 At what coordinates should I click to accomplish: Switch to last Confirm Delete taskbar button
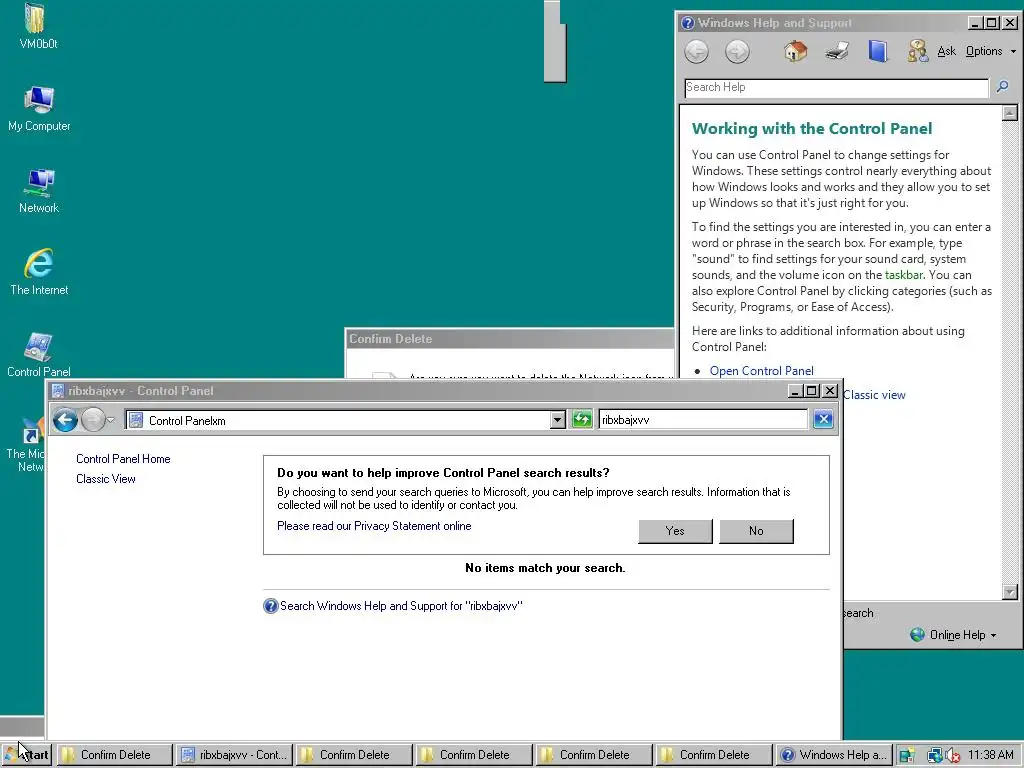point(714,755)
